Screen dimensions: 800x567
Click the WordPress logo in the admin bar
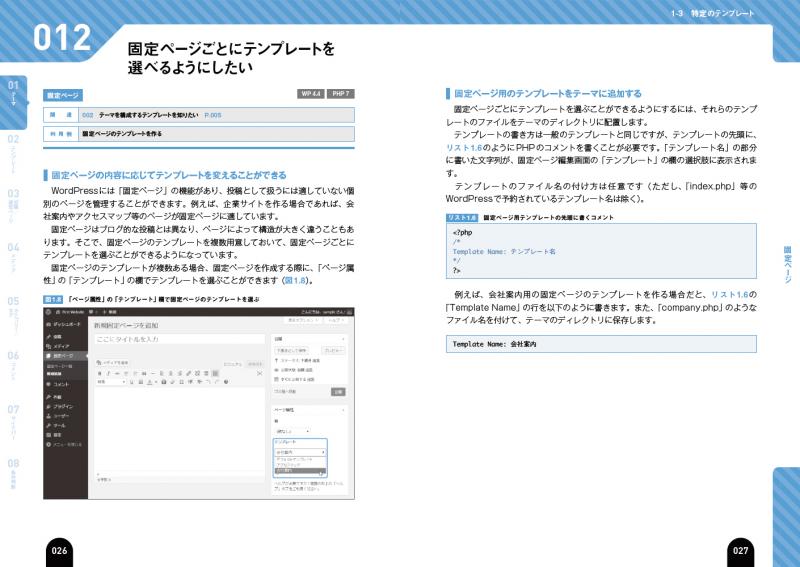(48, 312)
